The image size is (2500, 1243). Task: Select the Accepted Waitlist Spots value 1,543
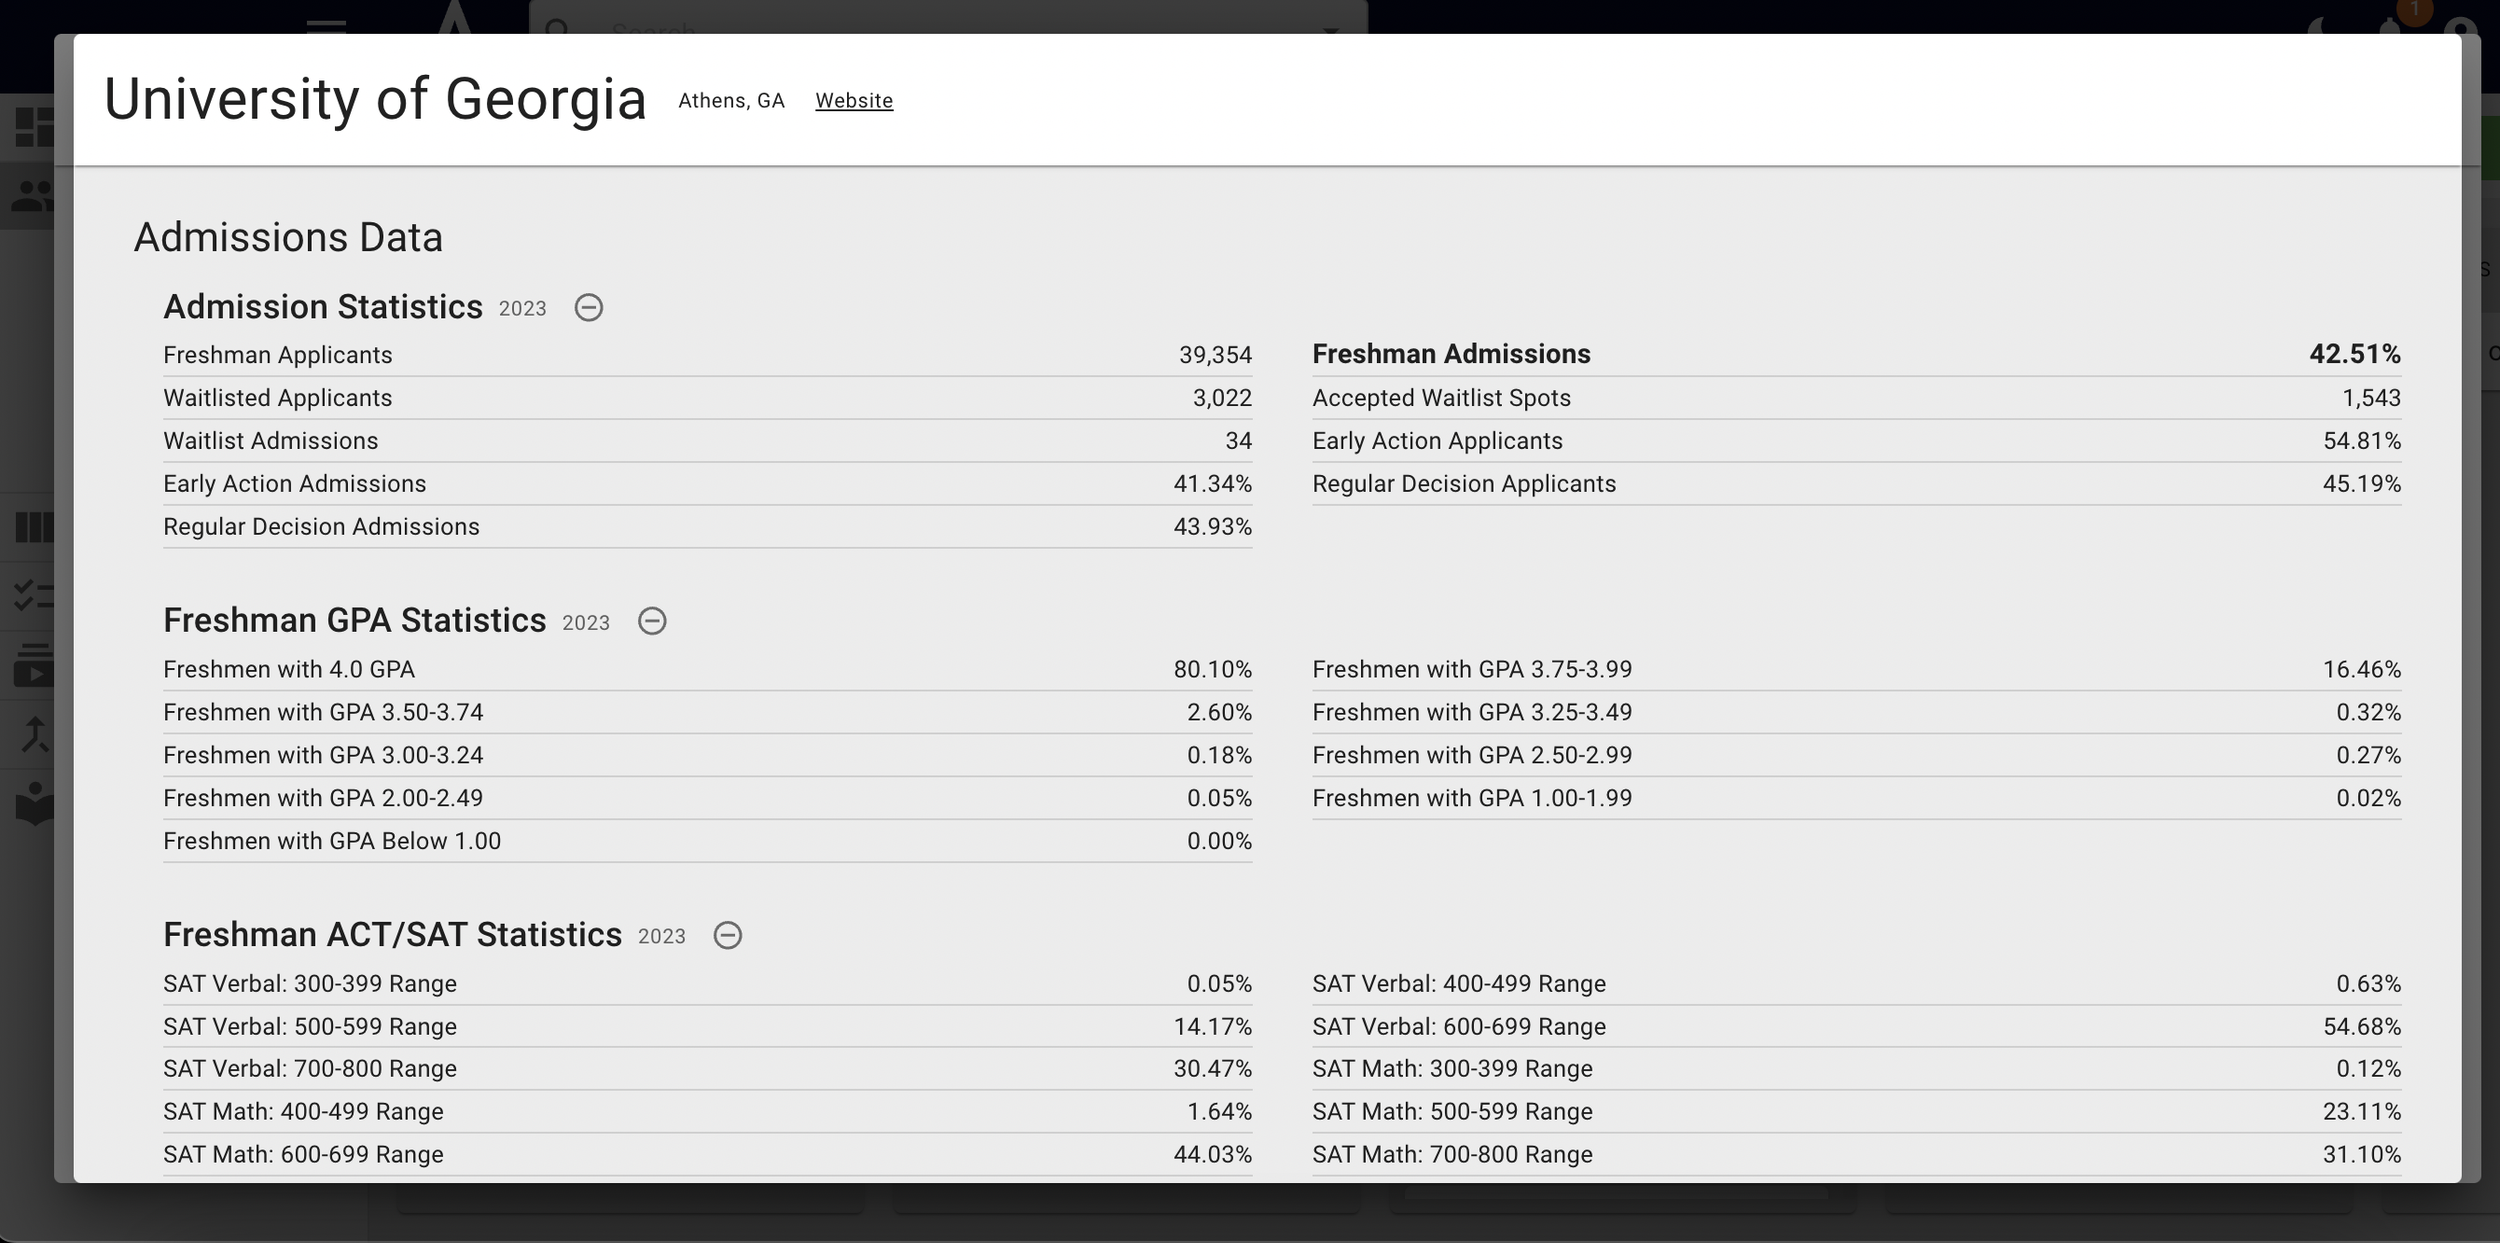(2371, 398)
